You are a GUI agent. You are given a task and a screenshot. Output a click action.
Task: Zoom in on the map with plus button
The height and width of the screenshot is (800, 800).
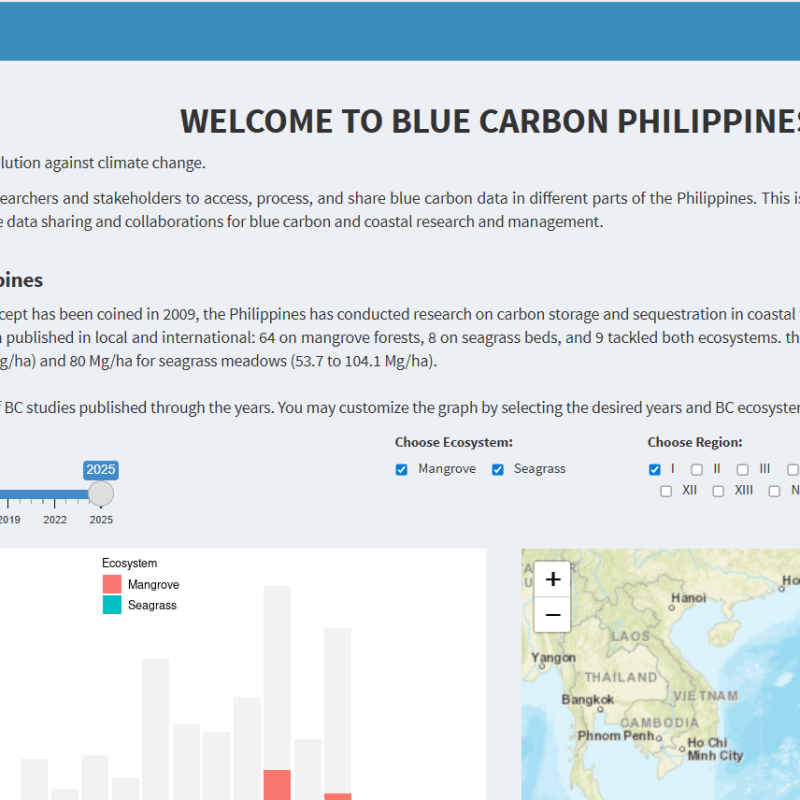552,579
